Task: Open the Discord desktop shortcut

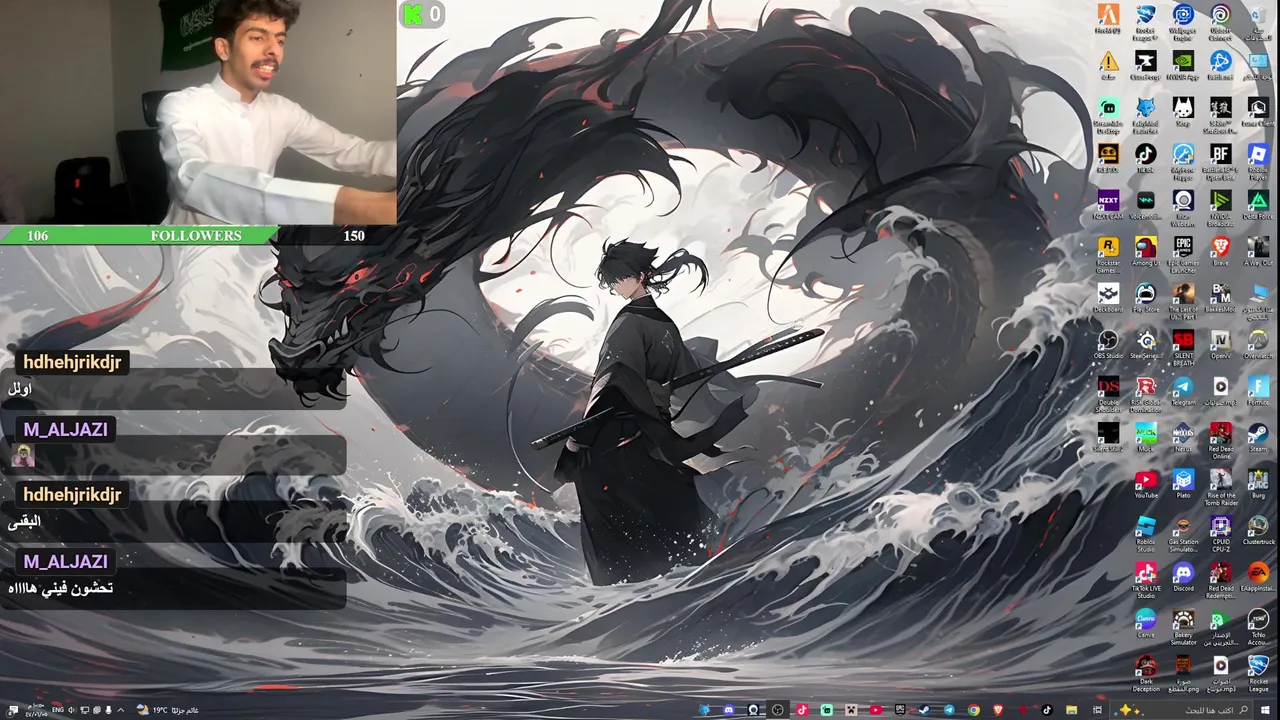Action: [x=1183, y=576]
